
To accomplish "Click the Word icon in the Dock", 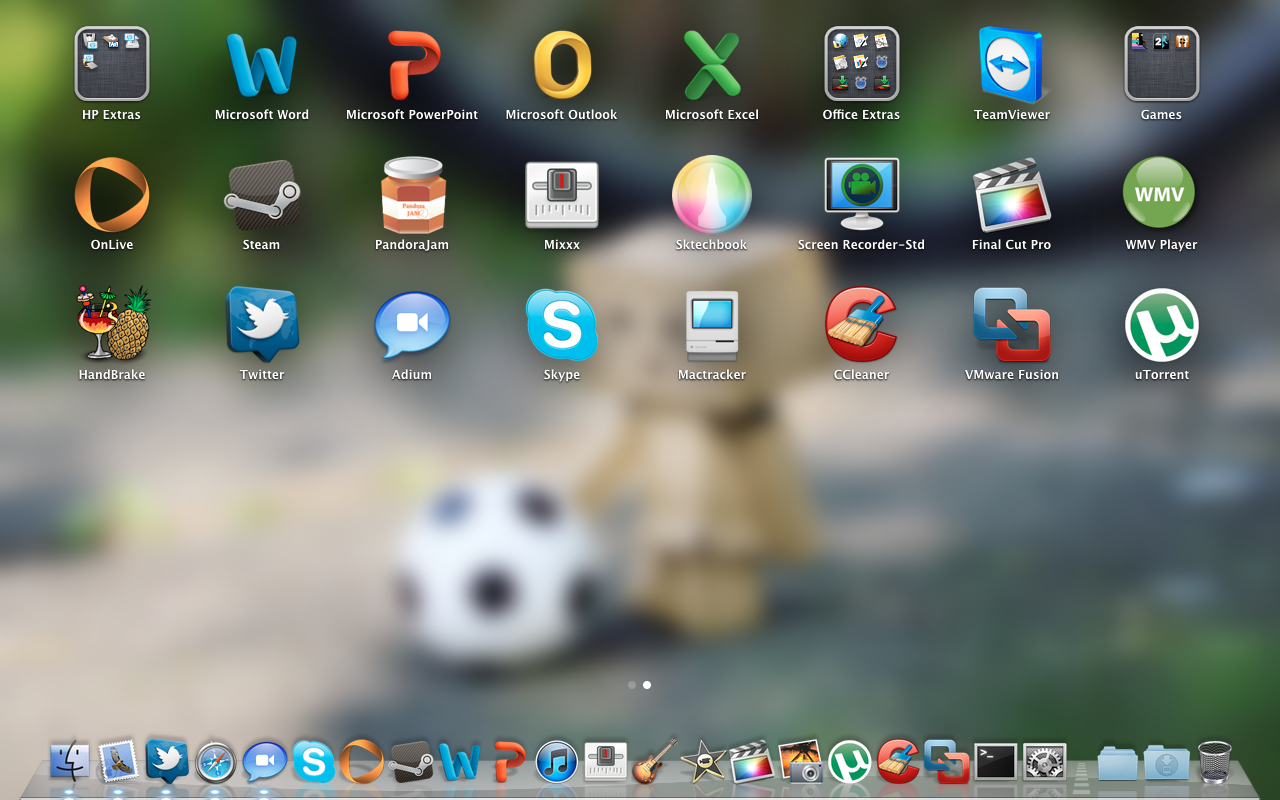I will [x=460, y=762].
